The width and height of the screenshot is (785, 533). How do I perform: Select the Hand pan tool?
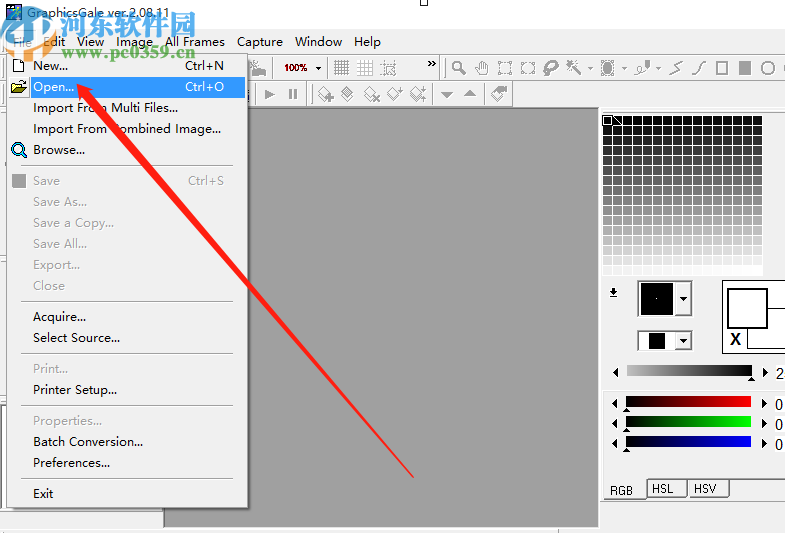[x=482, y=68]
